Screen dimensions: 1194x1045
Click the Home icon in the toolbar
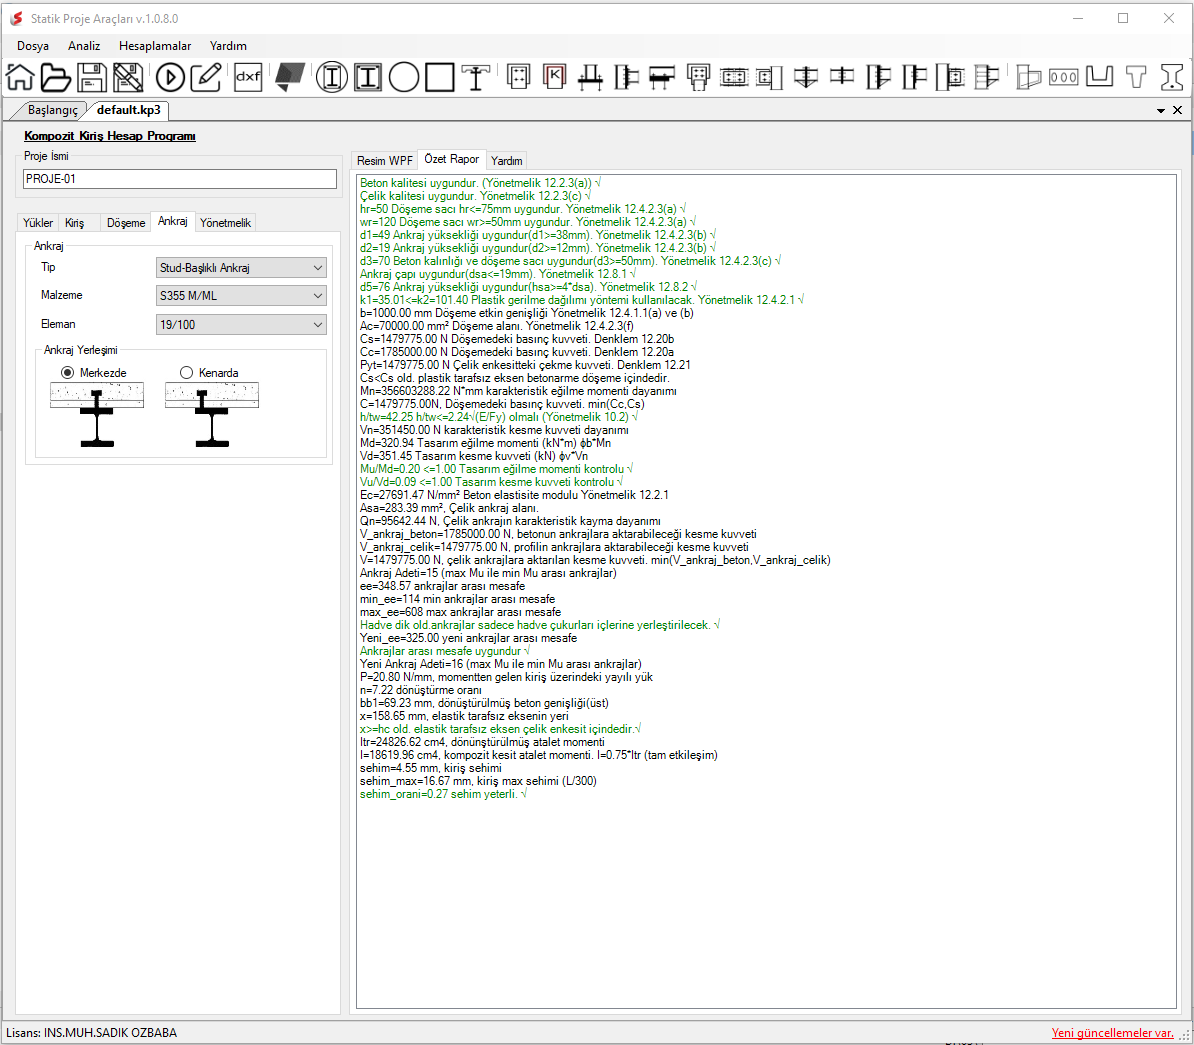[x=21, y=77]
